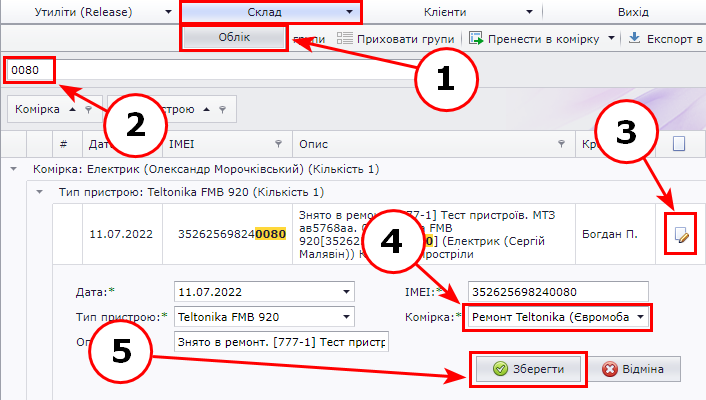
Task: Open the Клієнти menu
Action: (445, 12)
